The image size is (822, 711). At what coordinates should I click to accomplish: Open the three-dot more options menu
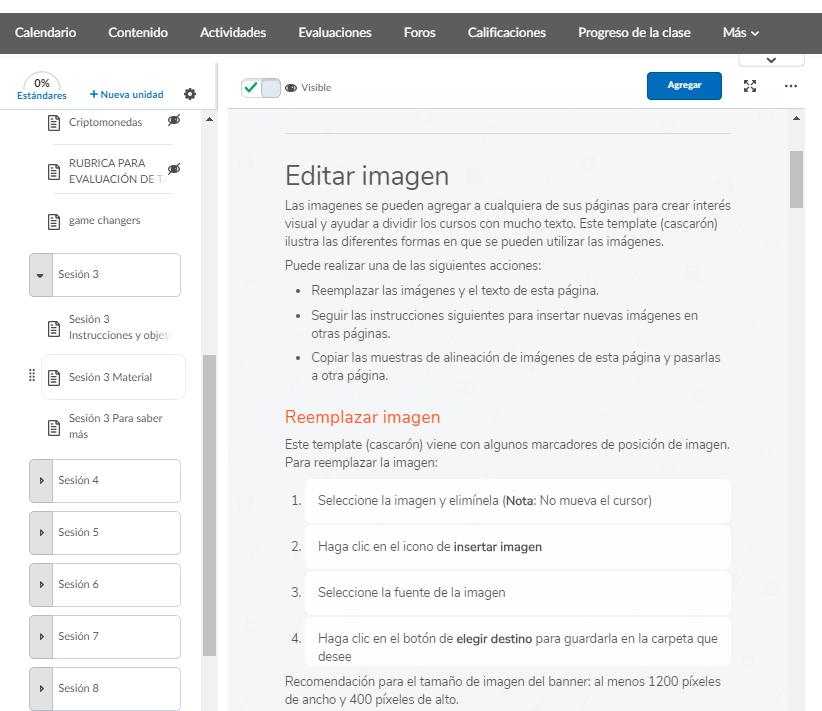coord(791,86)
